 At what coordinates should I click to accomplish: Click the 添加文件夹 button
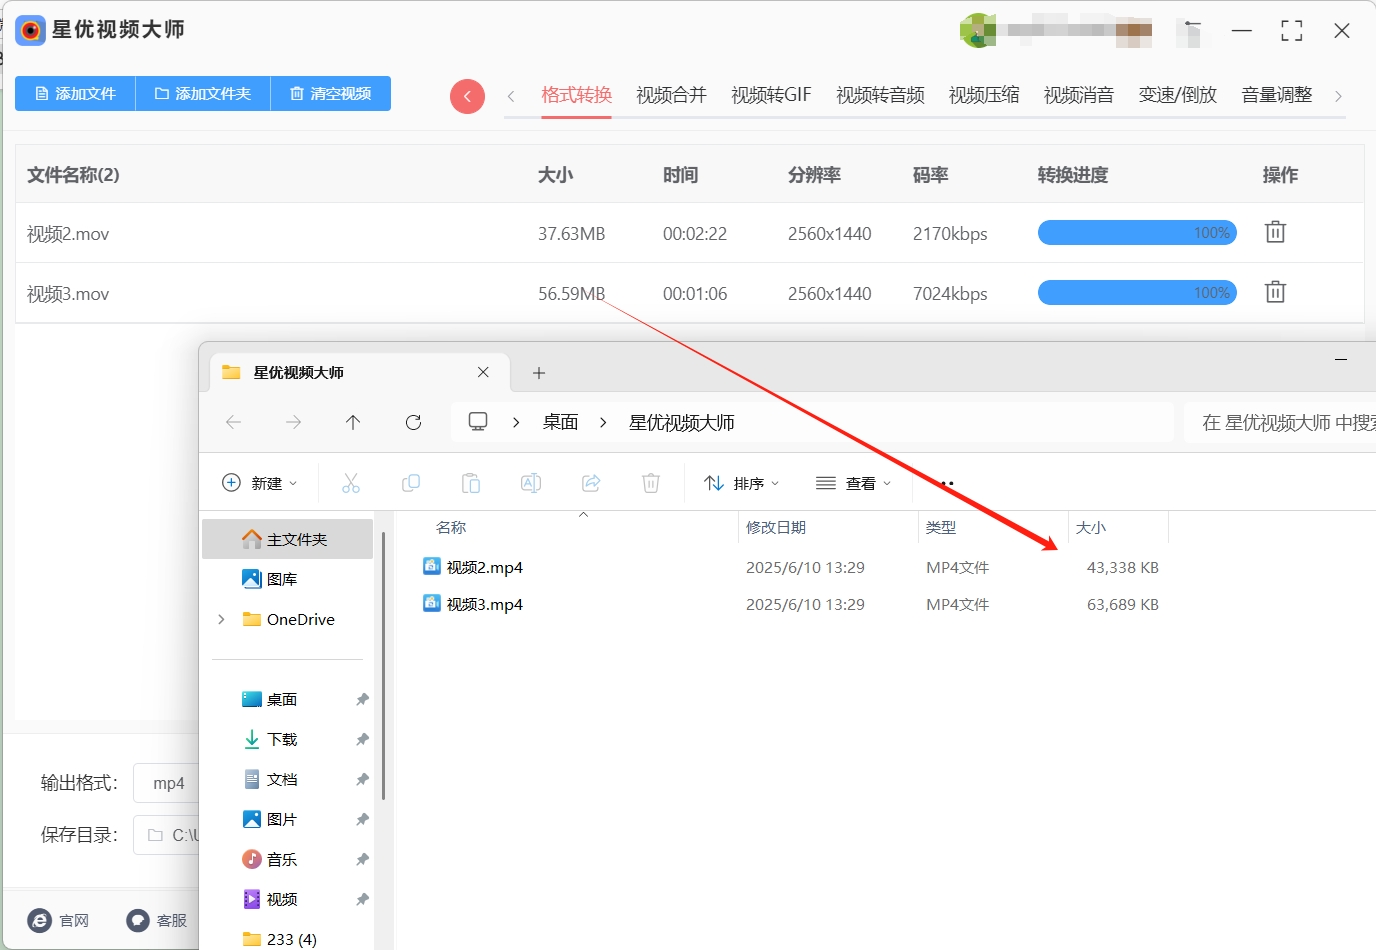[203, 93]
